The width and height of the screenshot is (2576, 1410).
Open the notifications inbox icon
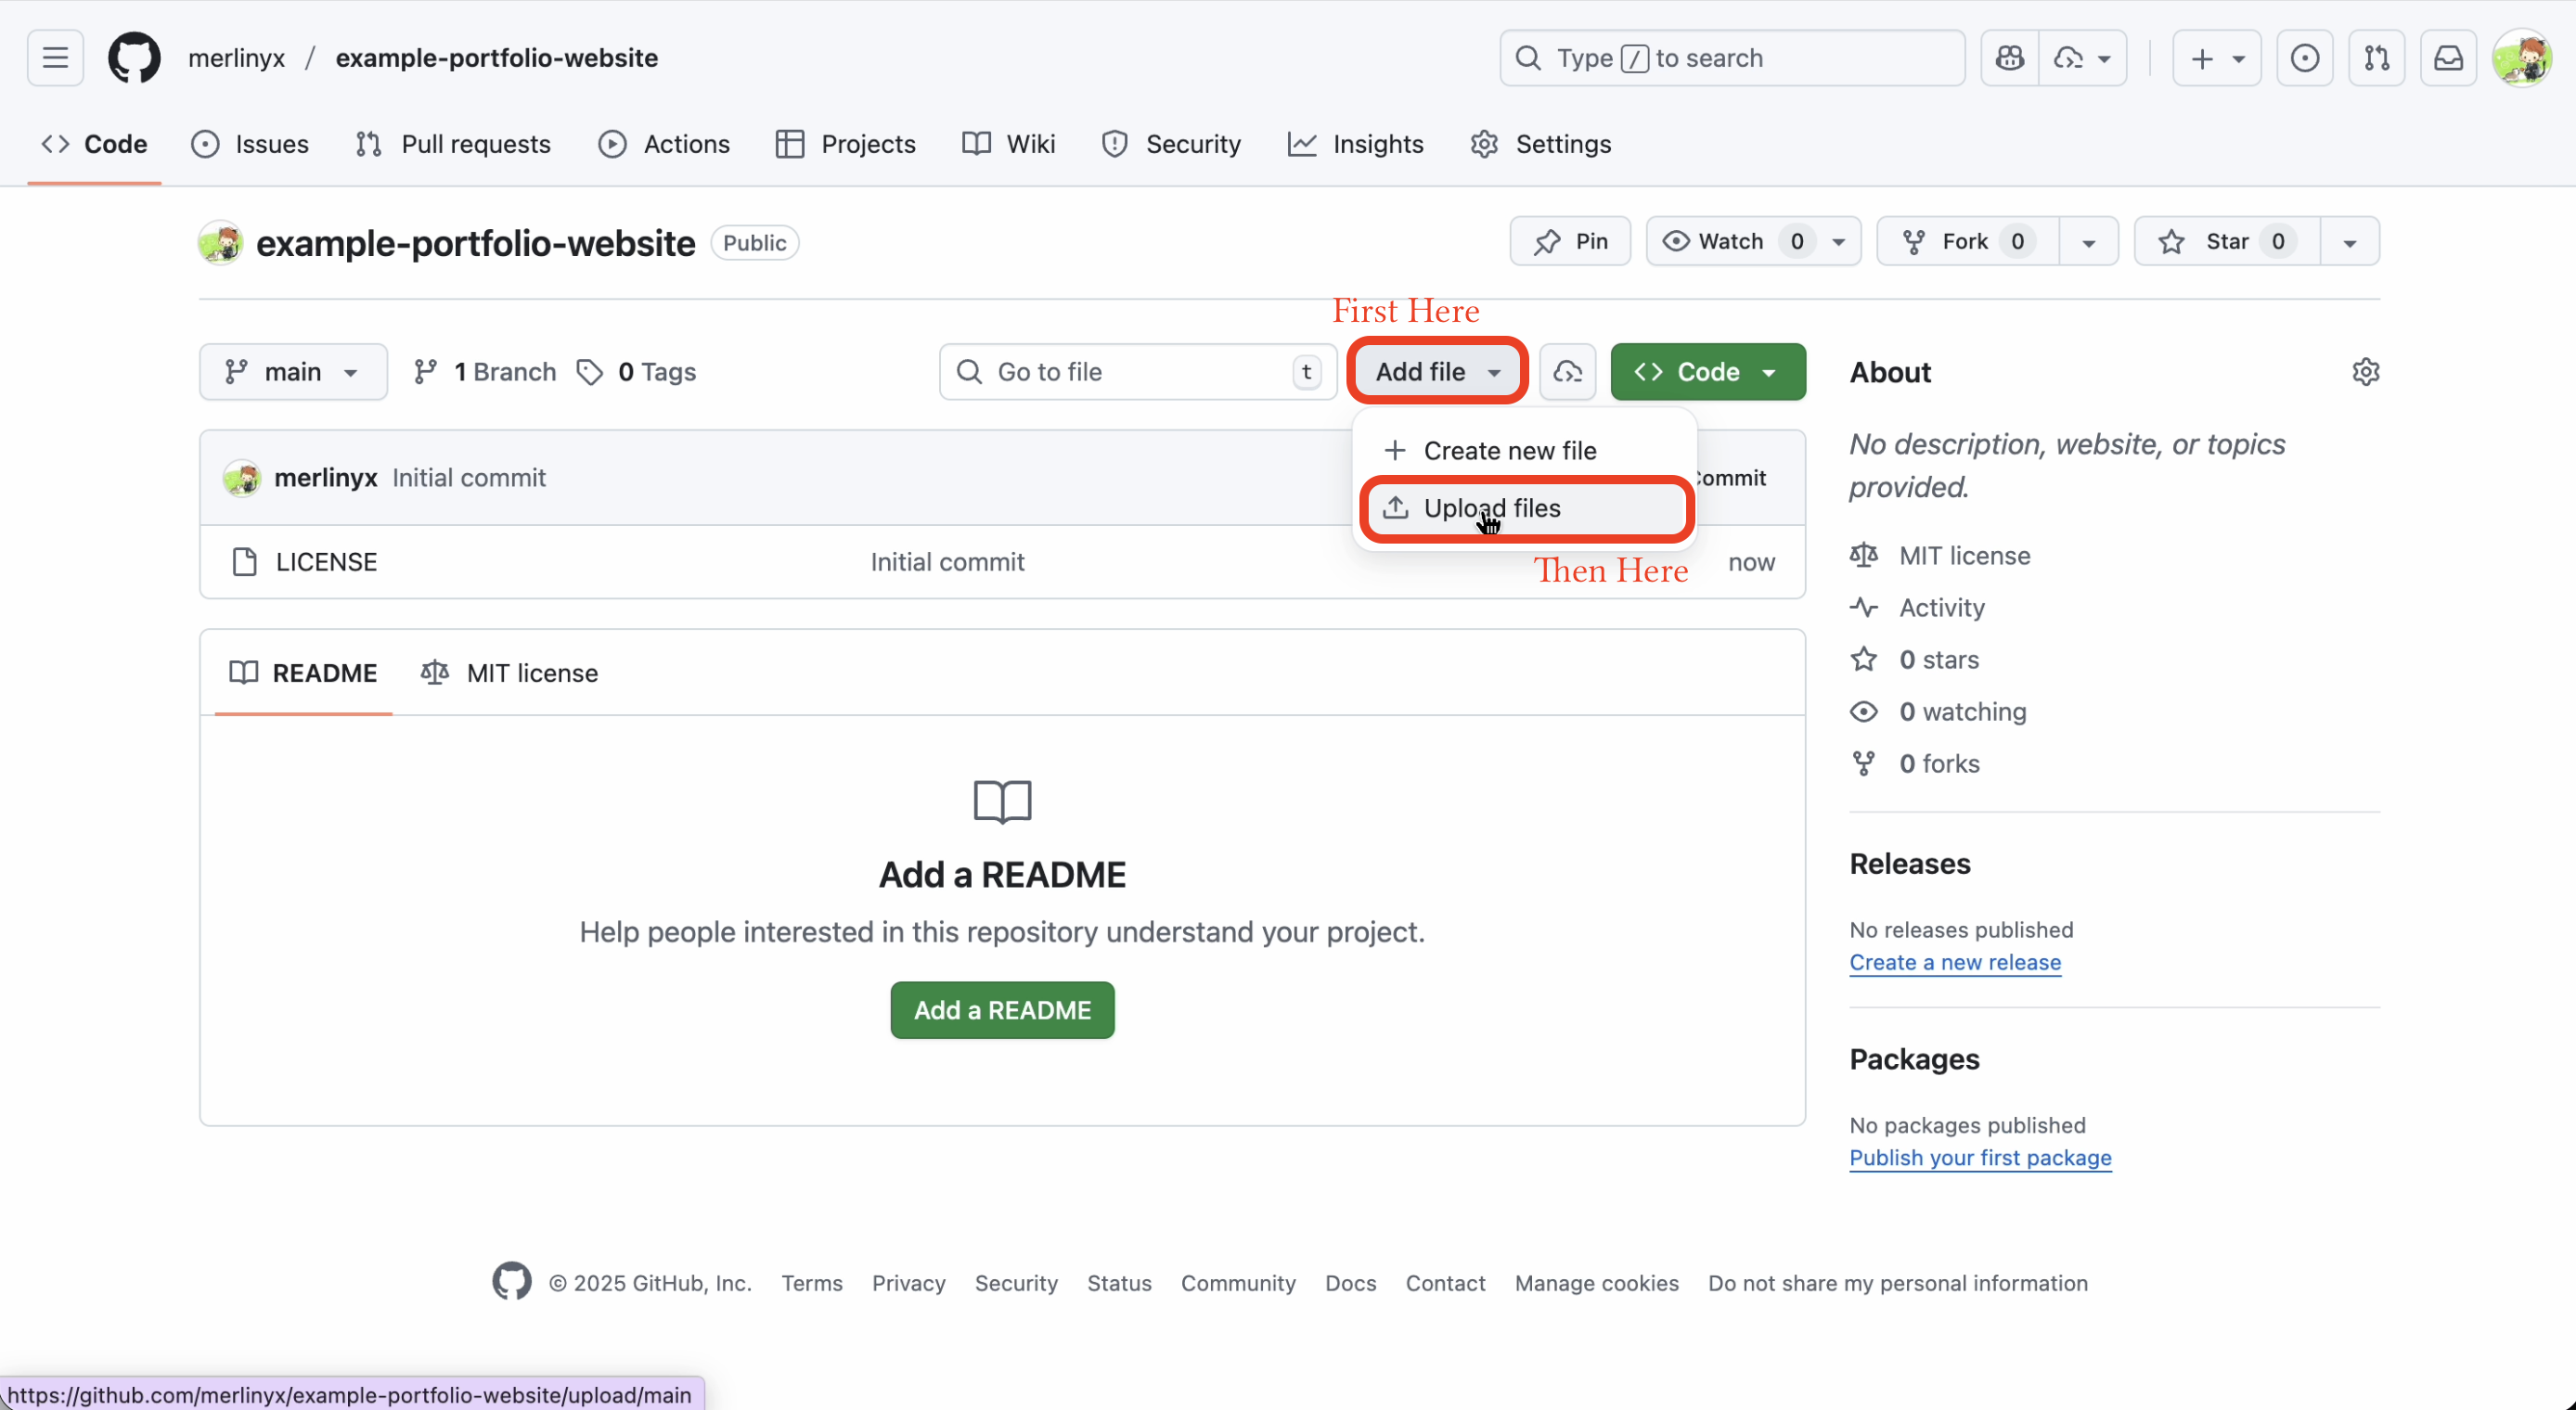(x=2448, y=58)
